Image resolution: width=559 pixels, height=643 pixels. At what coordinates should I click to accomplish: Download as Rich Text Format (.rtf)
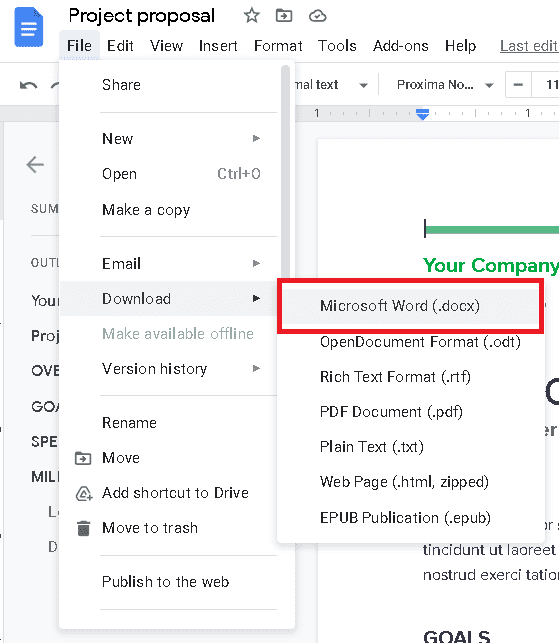[411, 376]
